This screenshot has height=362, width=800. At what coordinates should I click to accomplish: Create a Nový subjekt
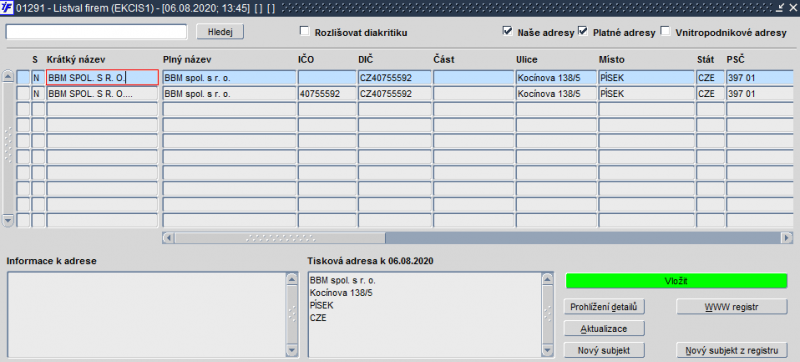point(604,351)
